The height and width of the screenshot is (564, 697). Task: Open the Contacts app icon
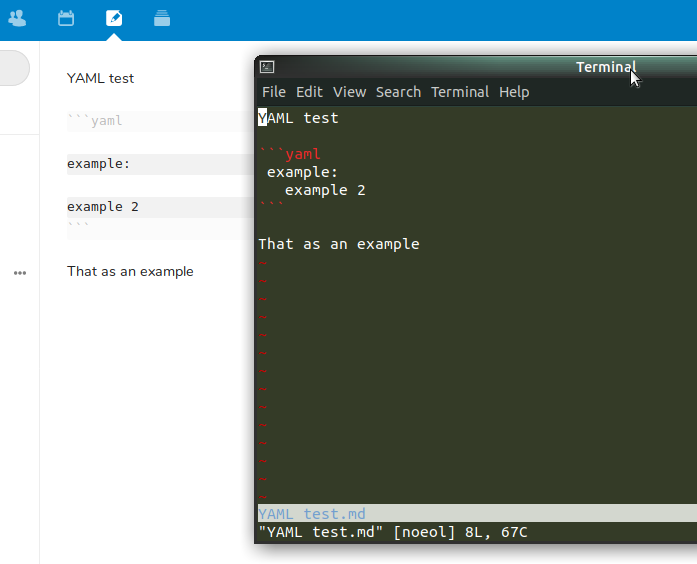[x=17, y=18]
